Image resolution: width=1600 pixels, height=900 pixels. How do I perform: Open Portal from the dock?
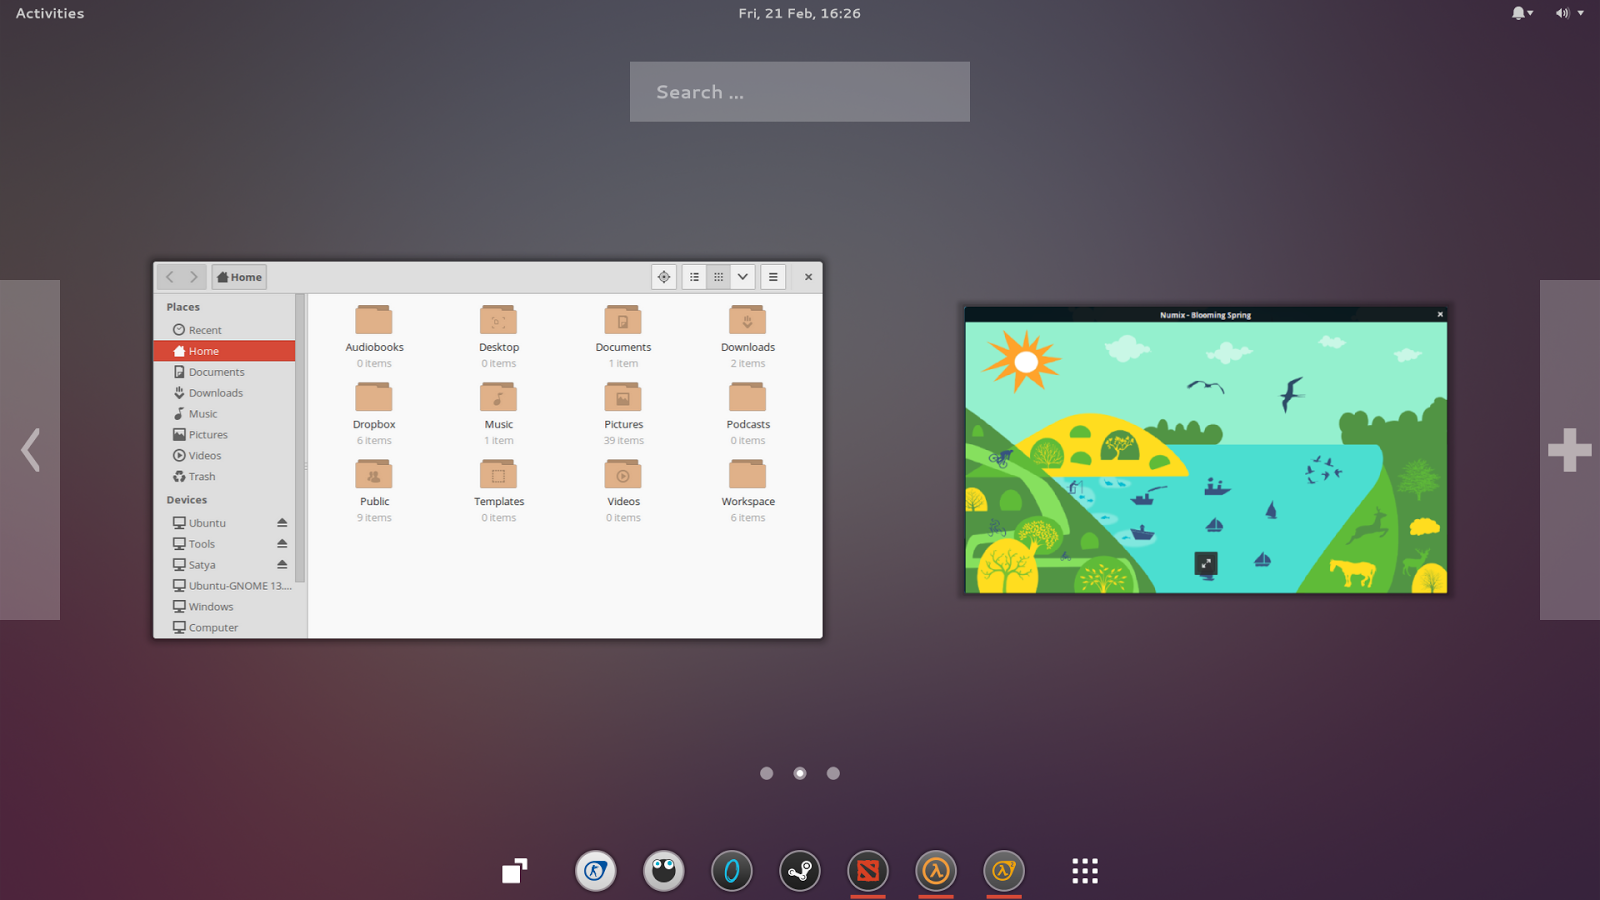point(732,870)
